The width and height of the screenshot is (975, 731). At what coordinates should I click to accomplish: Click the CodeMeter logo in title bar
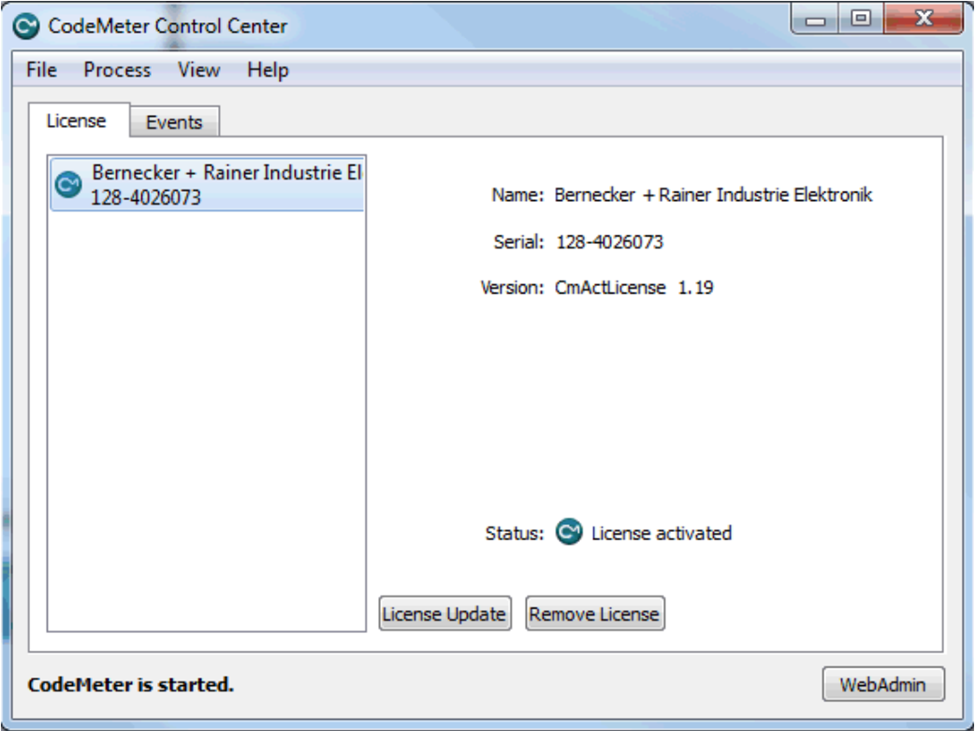[x=28, y=25]
